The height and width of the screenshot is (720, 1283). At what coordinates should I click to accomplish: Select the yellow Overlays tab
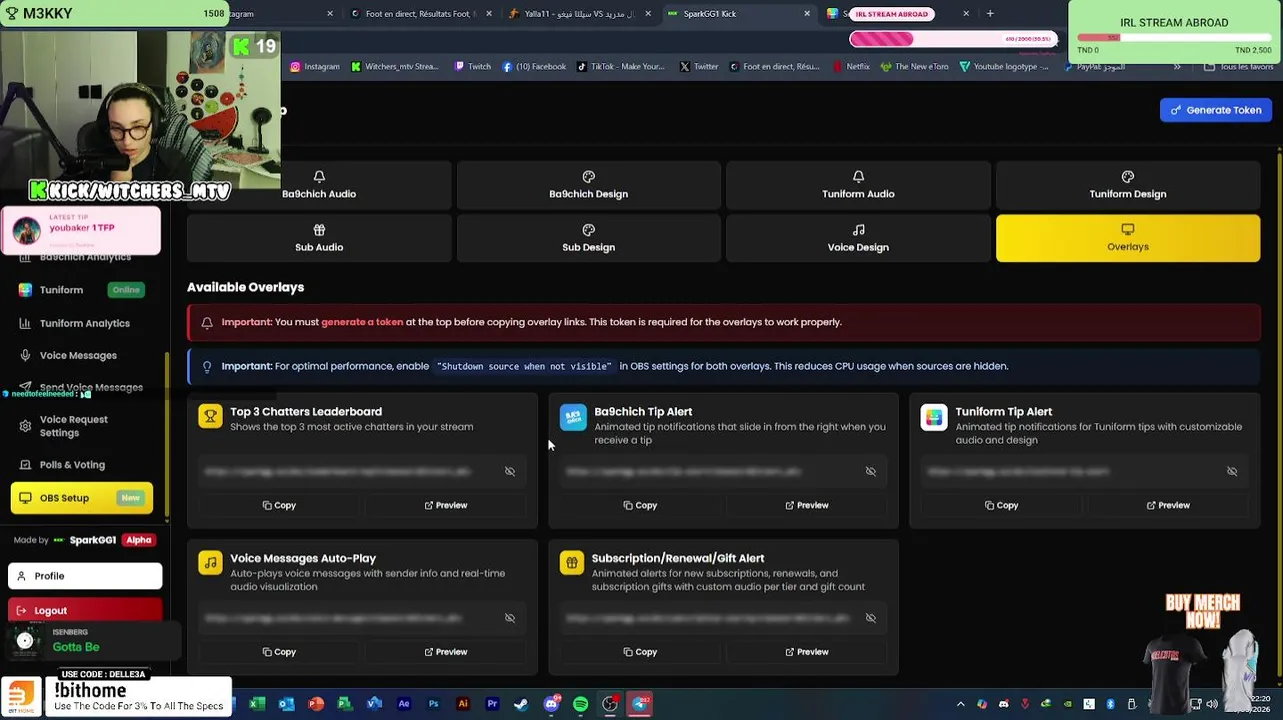tap(1127, 238)
